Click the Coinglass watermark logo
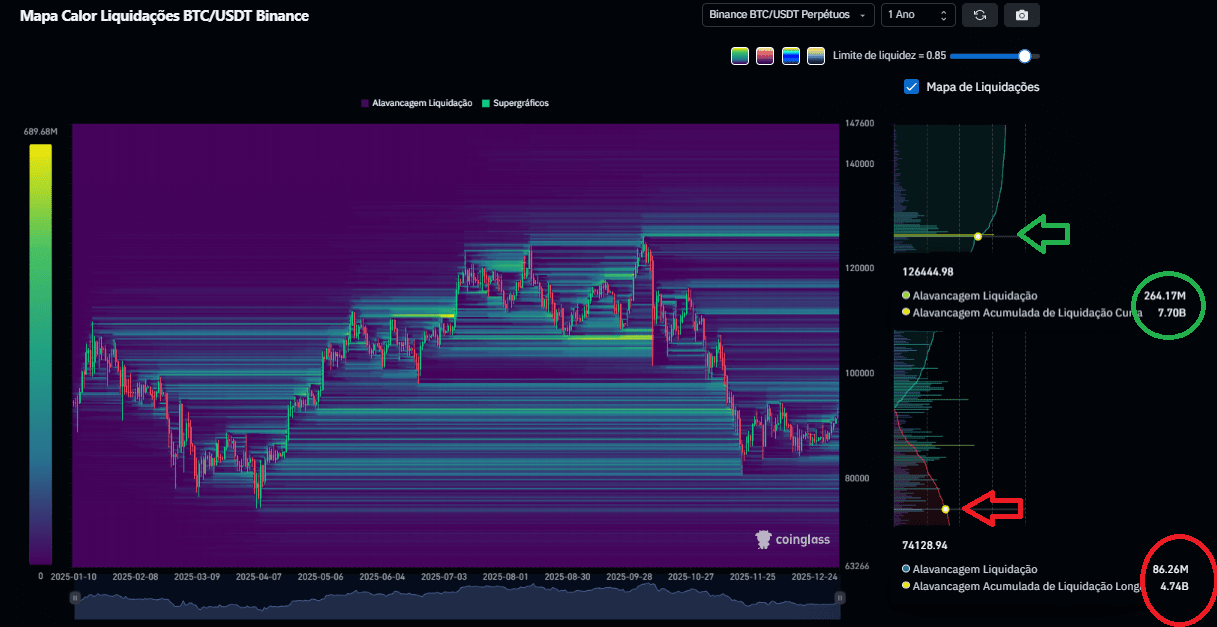 click(x=793, y=539)
